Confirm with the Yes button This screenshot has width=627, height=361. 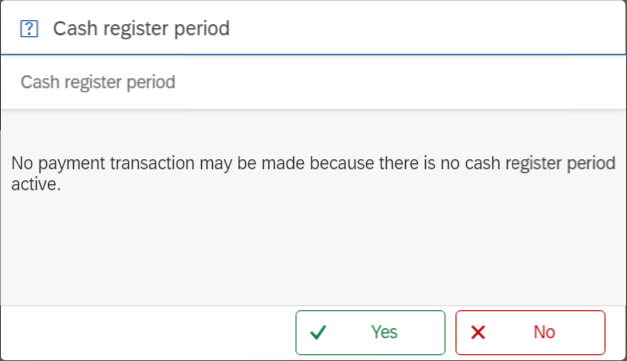tap(370, 332)
